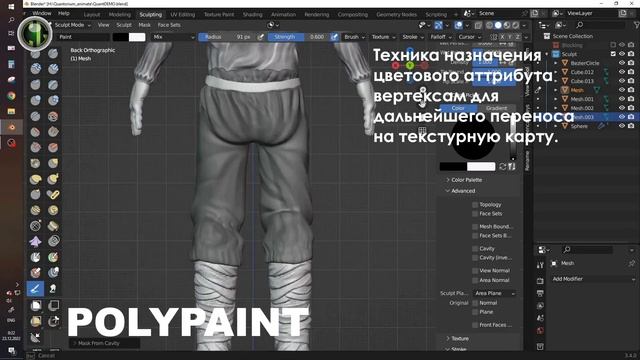The image size is (640, 360).
Task: Select Mesh.001 in the outliner
Action: click(582, 99)
